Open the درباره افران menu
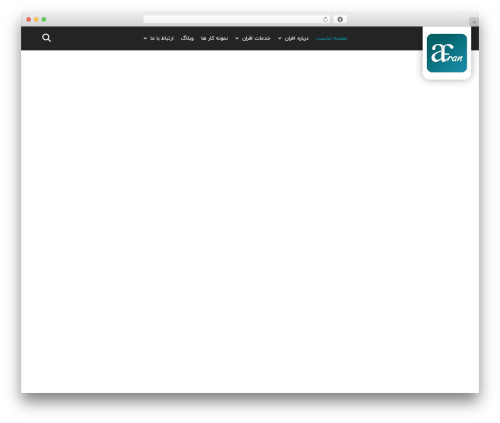This screenshot has height=423, width=500. tap(297, 38)
